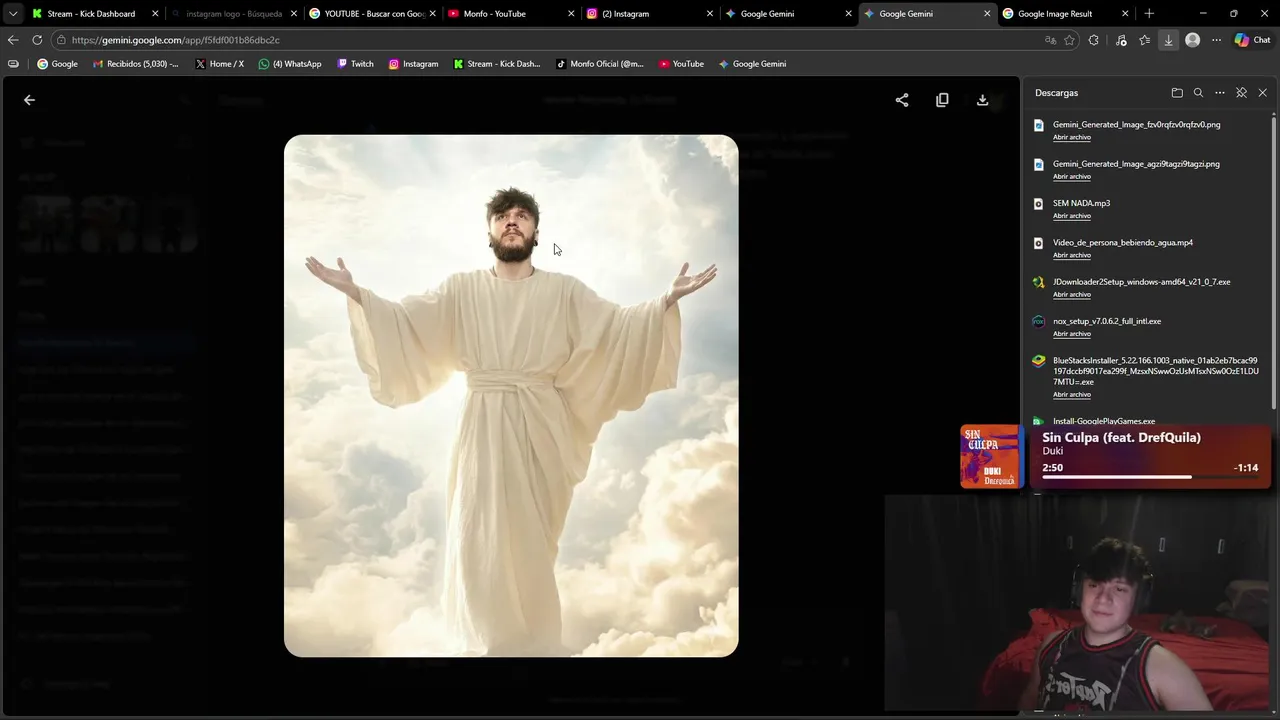Viewport: 1280px width, 720px height.
Task: Open the Google Gemini bookmark
Action: click(752, 64)
